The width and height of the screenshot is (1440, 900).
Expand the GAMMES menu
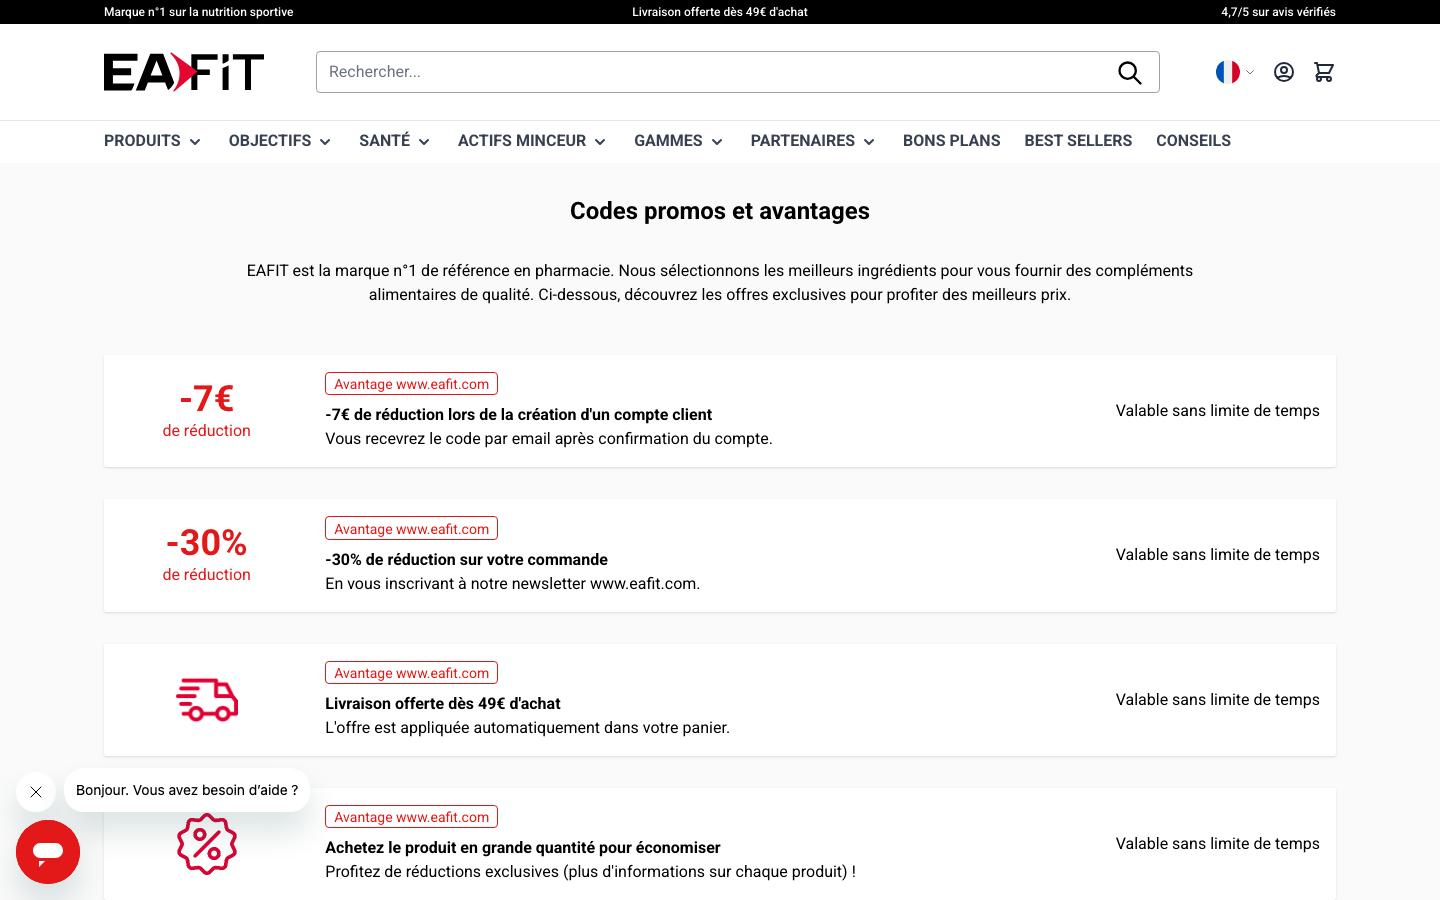click(678, 141)
